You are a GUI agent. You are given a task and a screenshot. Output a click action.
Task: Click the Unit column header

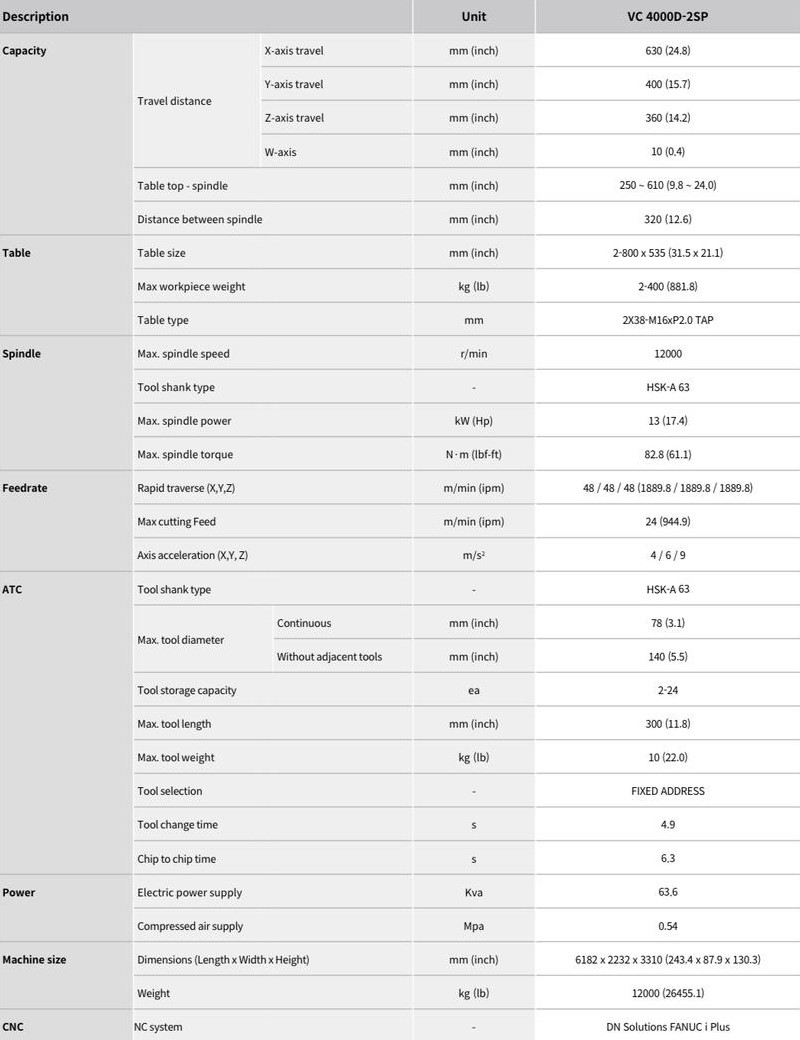point(474,17)
